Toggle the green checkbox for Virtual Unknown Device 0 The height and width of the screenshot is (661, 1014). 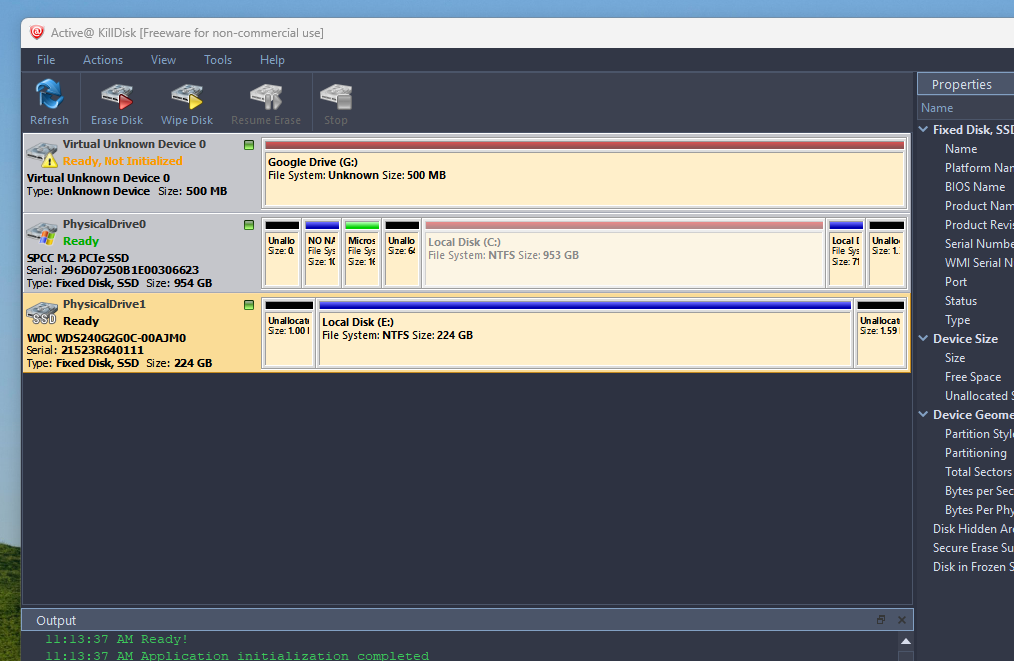249,145
